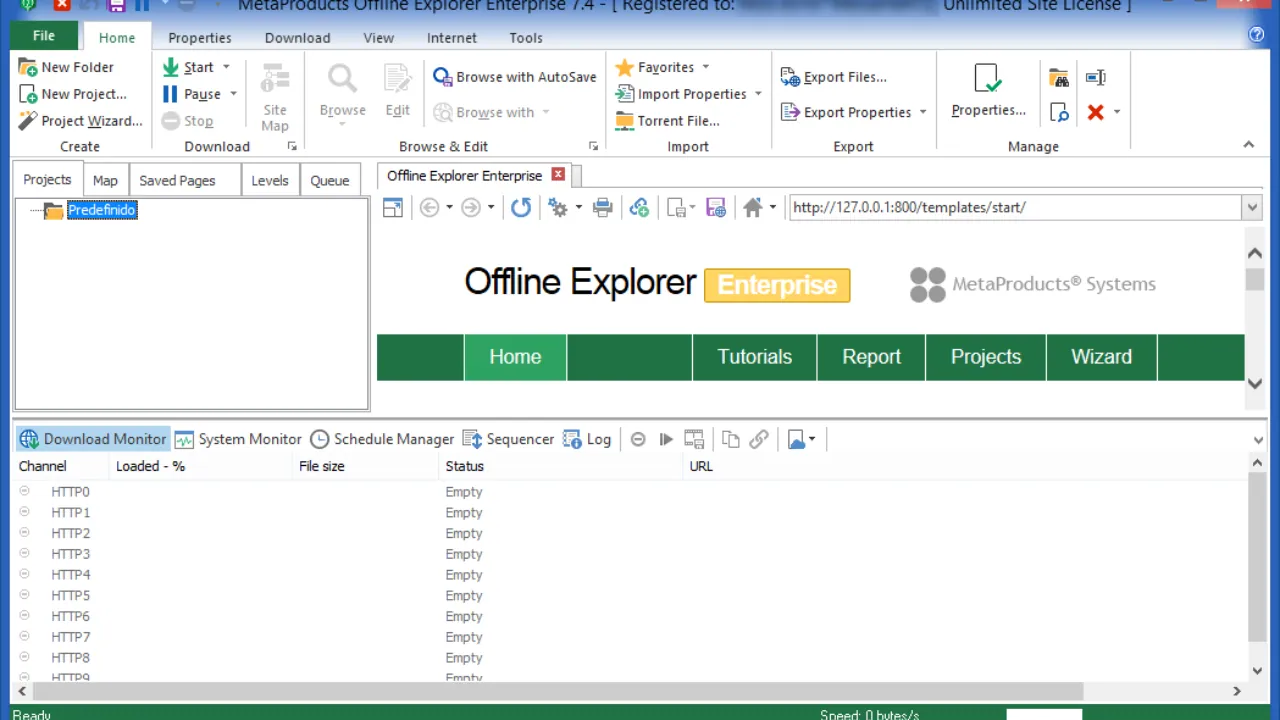This screenshot has height=720, width=1280.
Task: Close the Offline Explorer Enterprise browser tab
Action: 558,175
